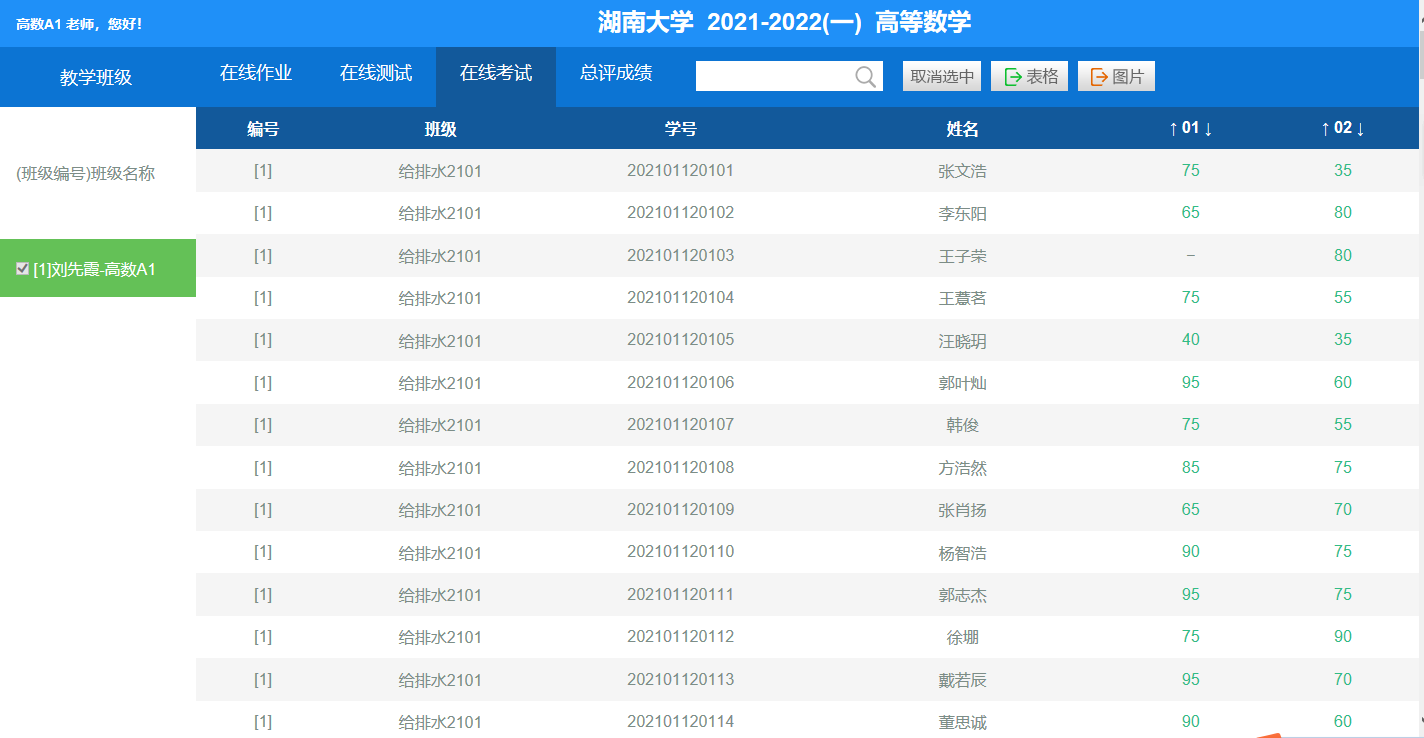Click student ID 202101120106

click(x=681, y=382)
